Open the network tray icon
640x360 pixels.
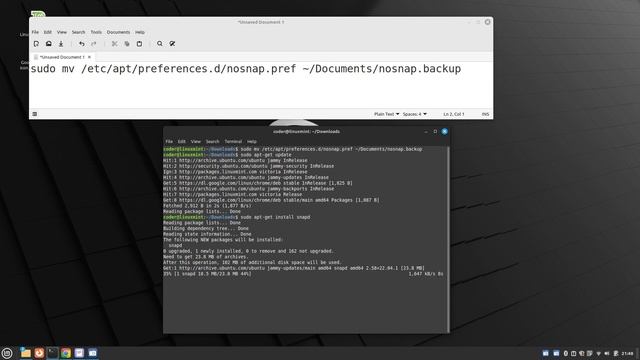(598, 353)
